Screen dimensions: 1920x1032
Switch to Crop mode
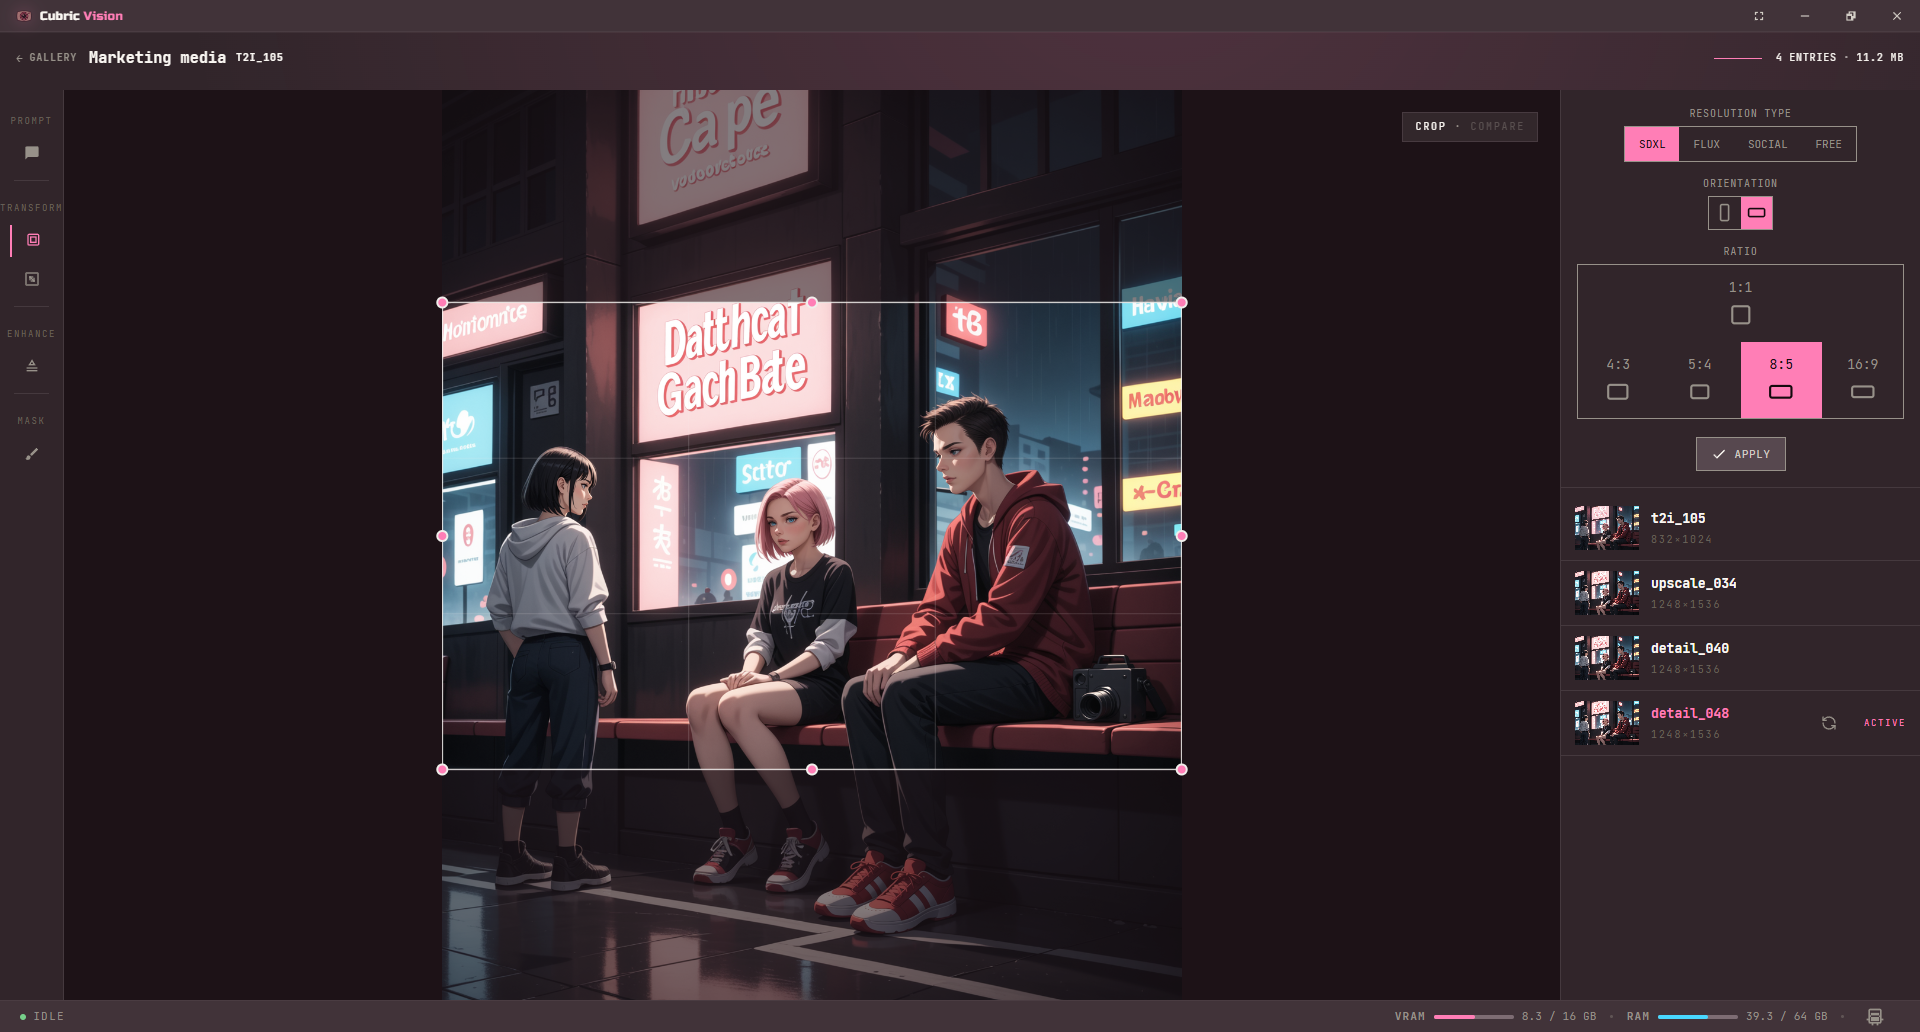click(x=1430, y=127)
